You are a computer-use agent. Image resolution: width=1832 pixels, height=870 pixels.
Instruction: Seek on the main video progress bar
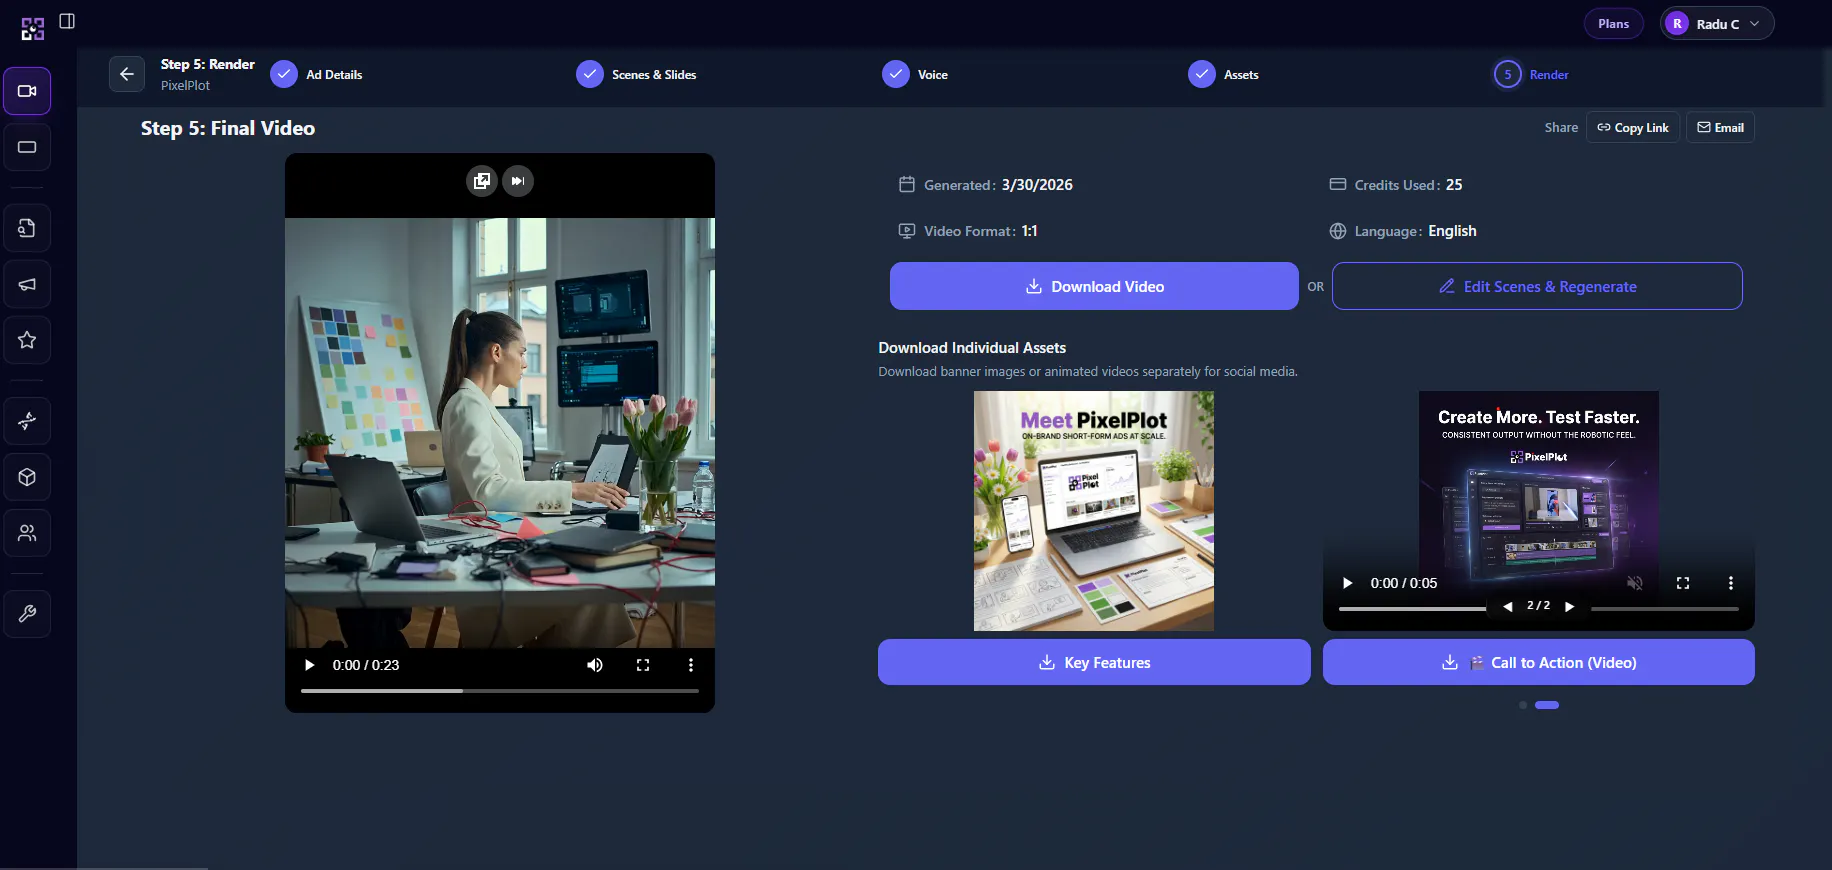pos(500,691)
